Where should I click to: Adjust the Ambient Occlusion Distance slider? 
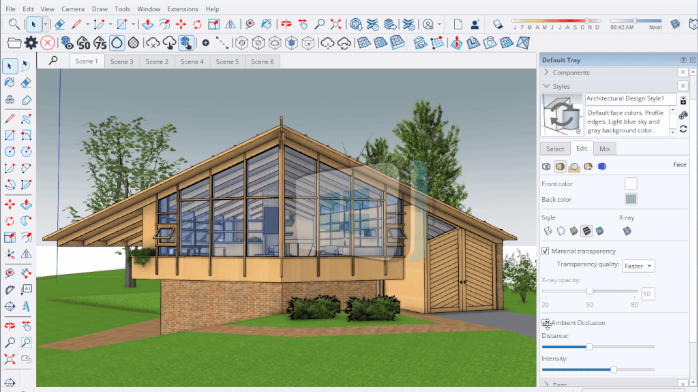[x=589, y=346]
